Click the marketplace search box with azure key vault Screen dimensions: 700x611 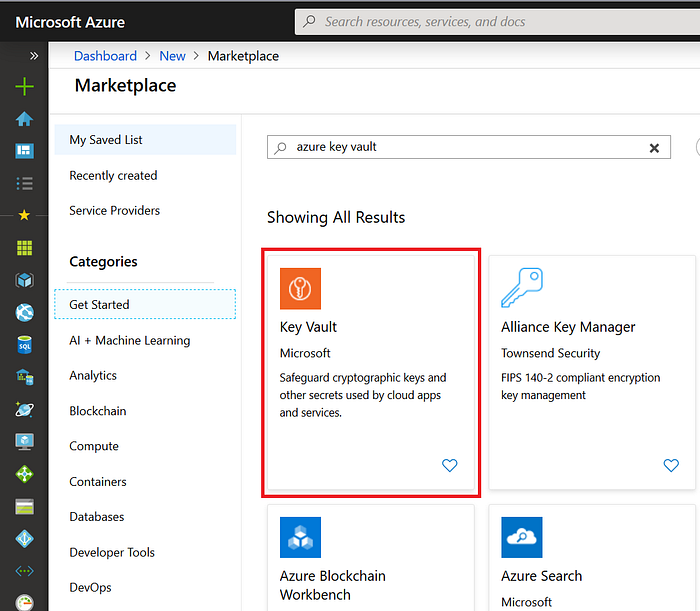tap(469, 147)
